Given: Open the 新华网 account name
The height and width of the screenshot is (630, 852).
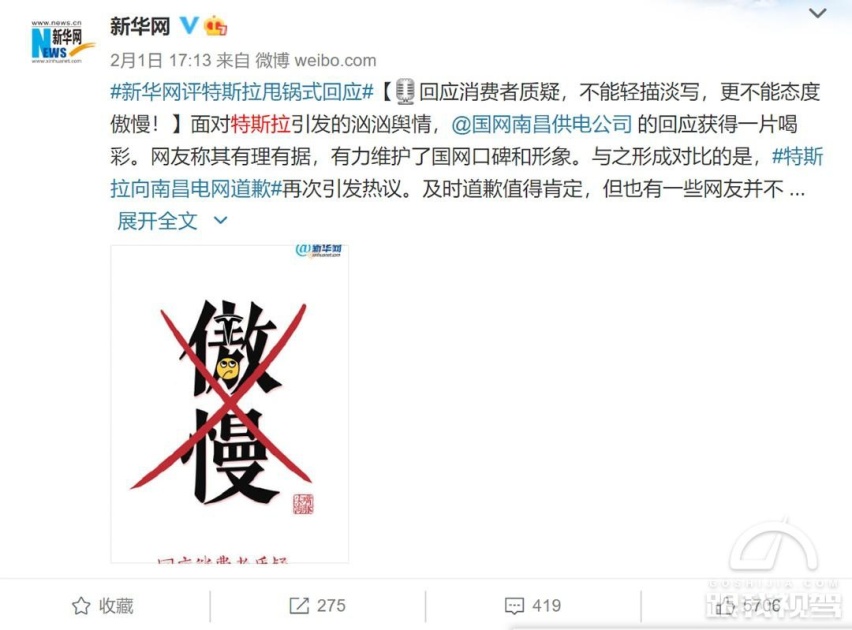Looking at the screenshot, I should pyautogui.click(x=140, y=26).
